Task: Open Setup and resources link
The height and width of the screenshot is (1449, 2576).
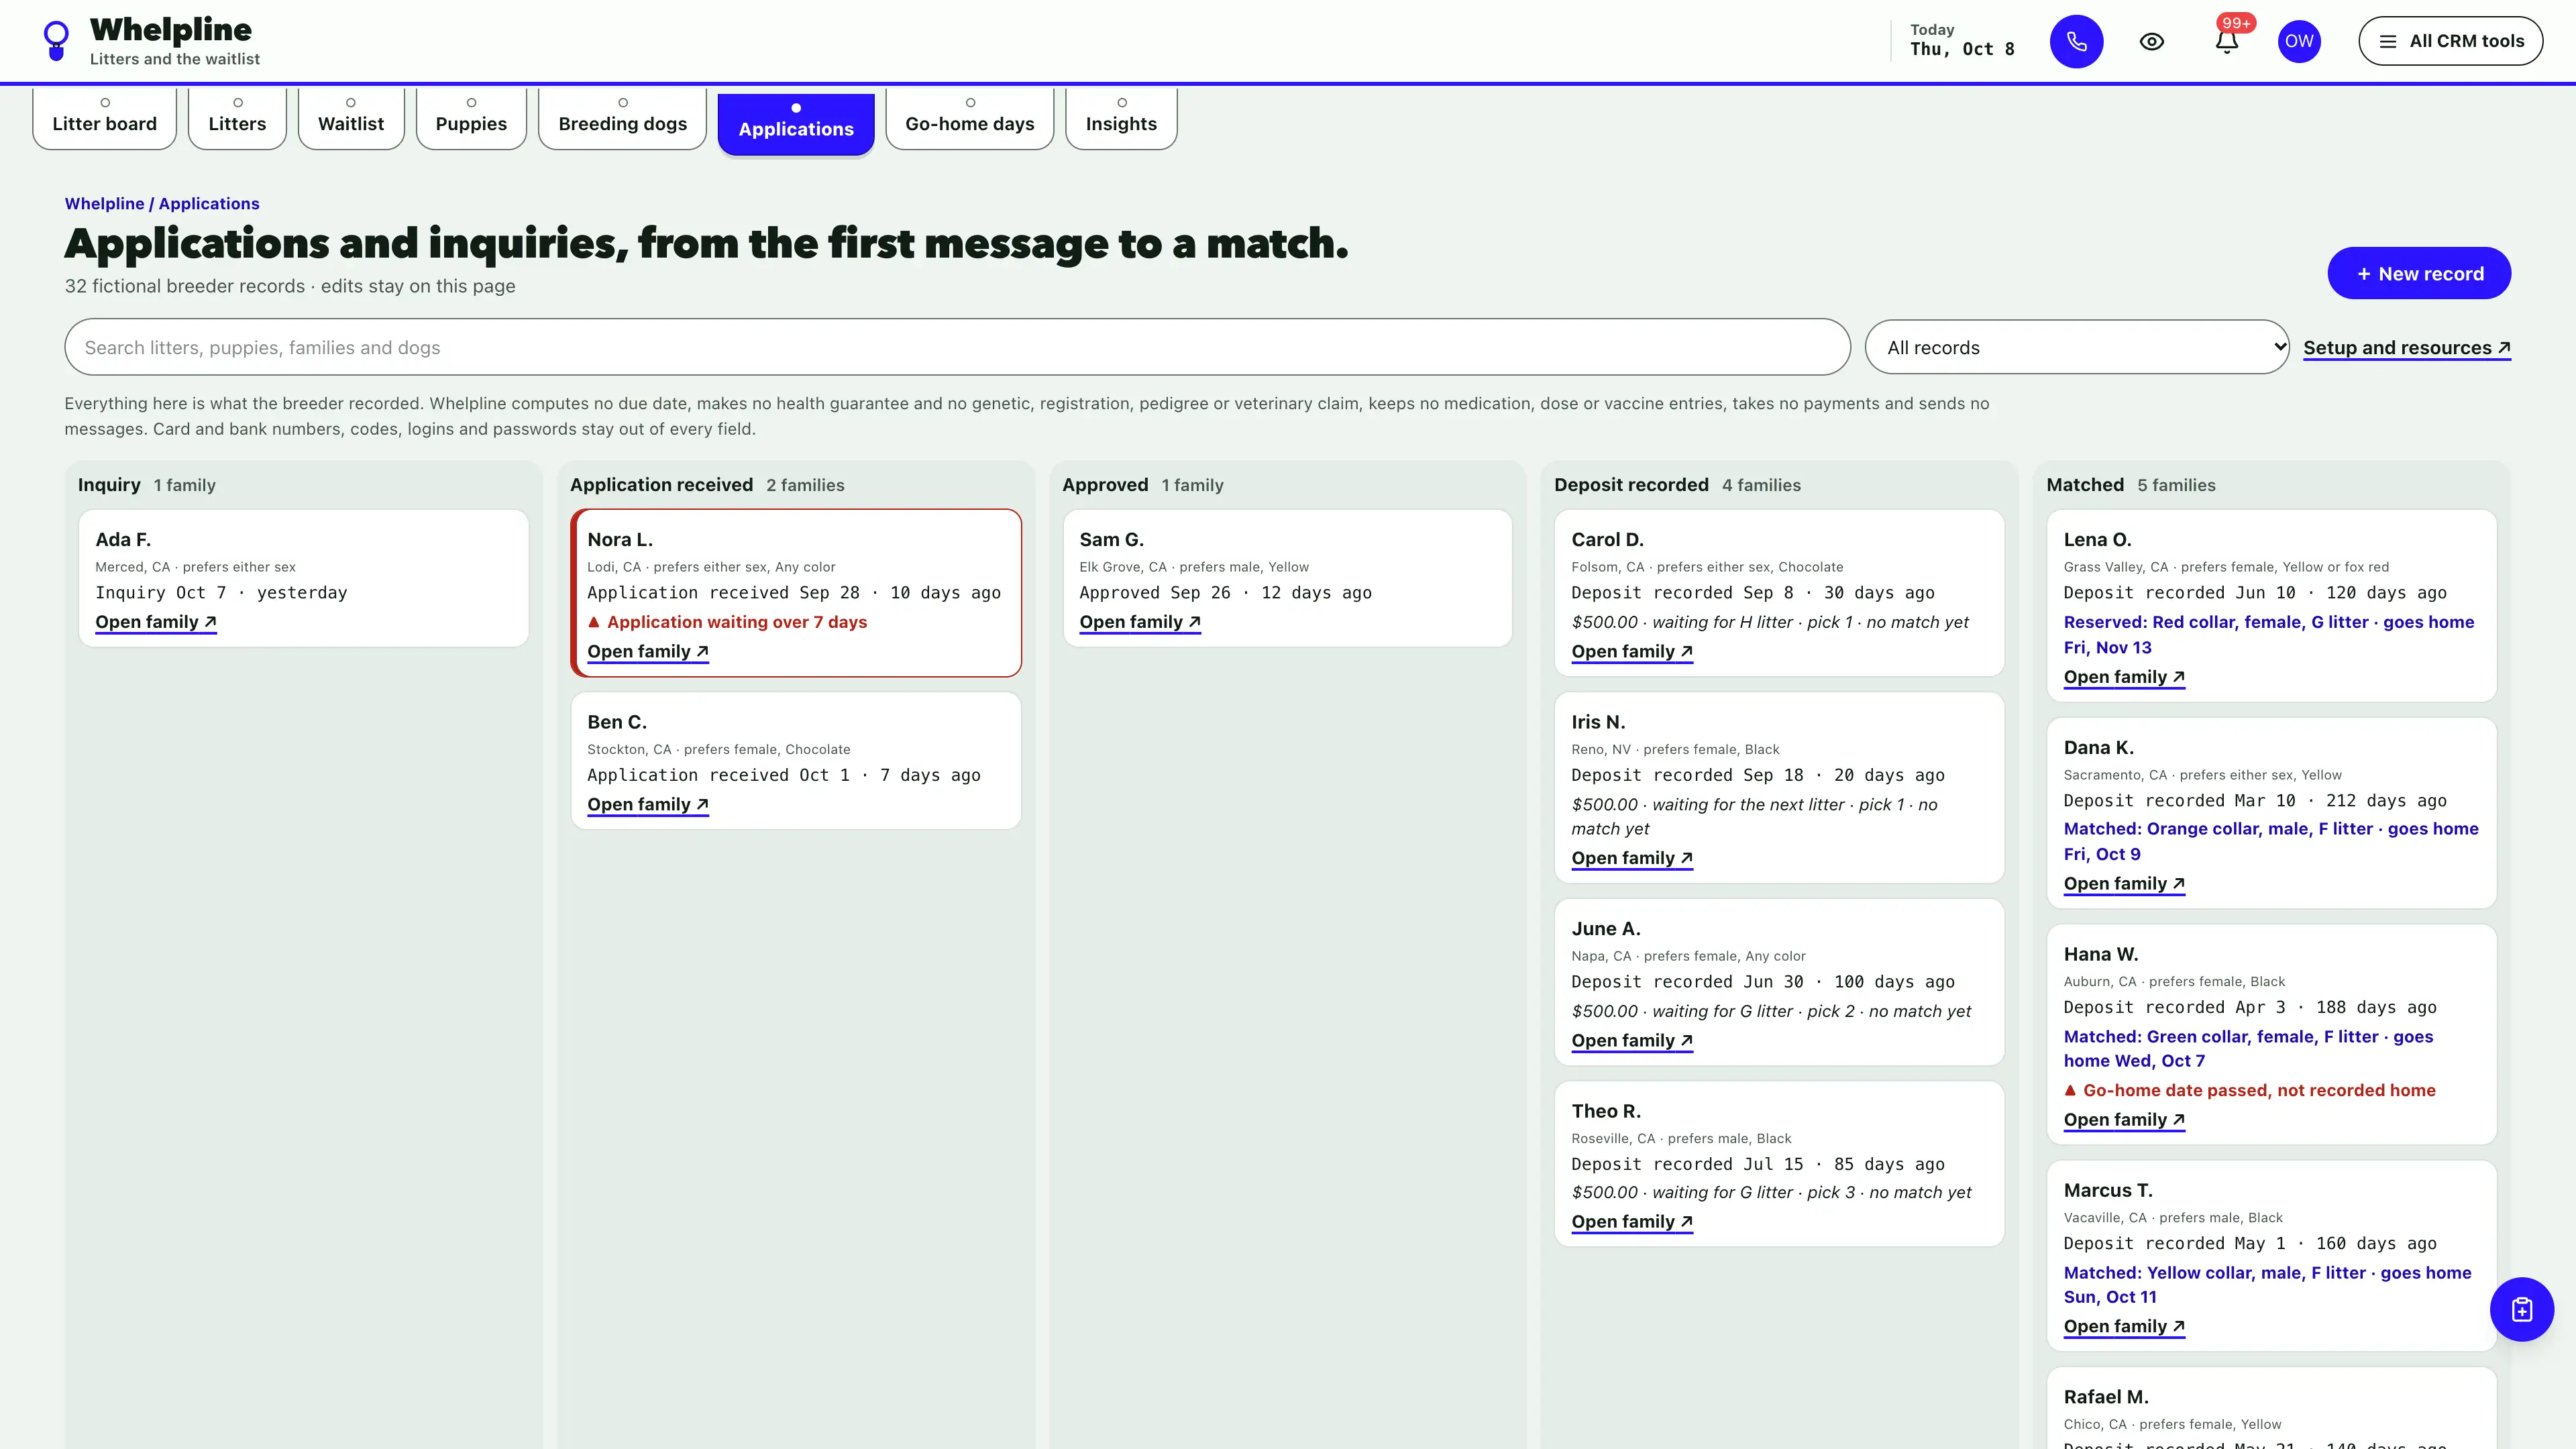Action: pyautogui.click(x=2407, y=347)
